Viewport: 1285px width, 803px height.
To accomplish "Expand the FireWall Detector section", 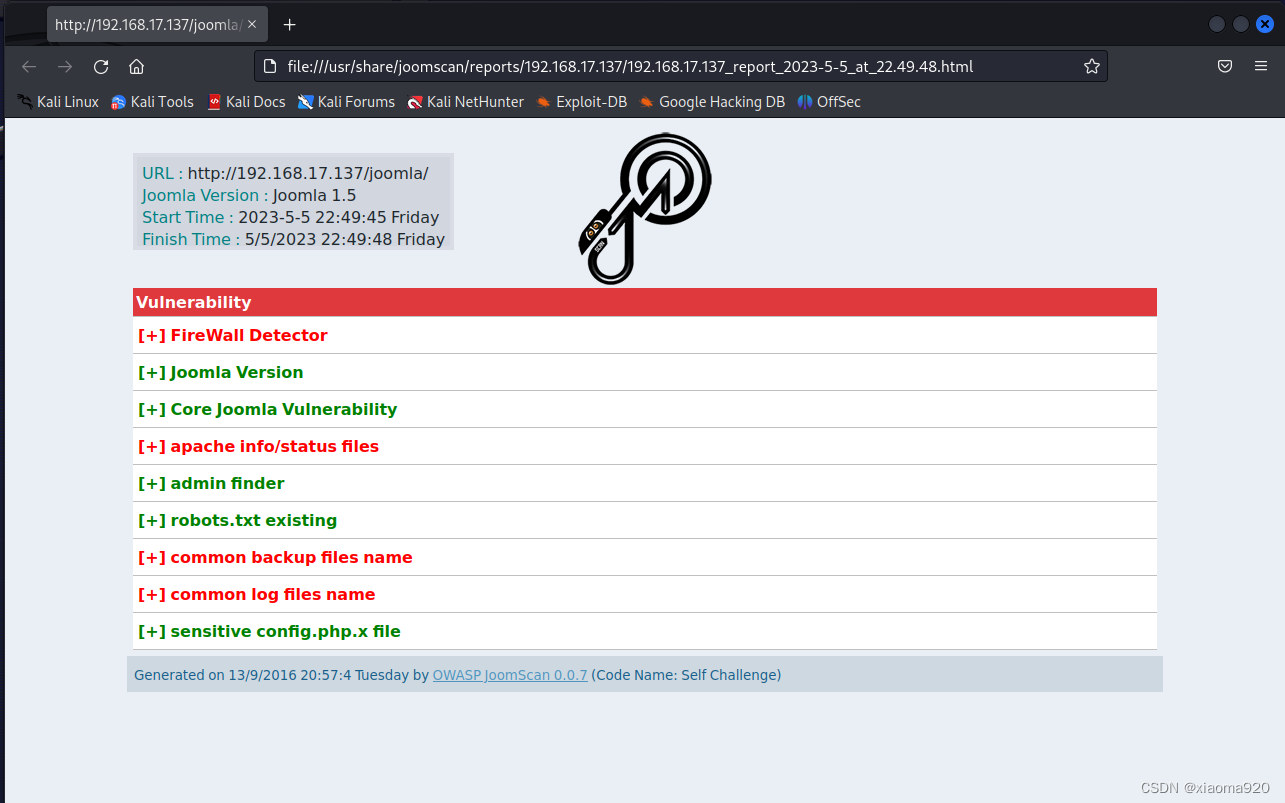I will click(x=645, y=335).
